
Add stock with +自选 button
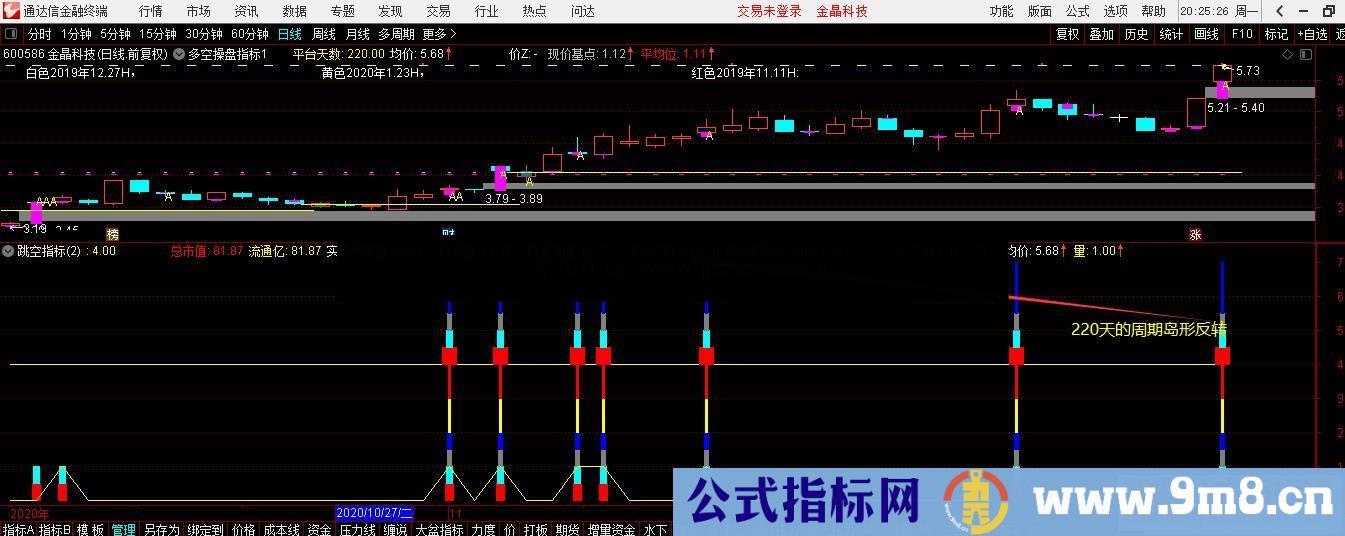[1312, 34]
